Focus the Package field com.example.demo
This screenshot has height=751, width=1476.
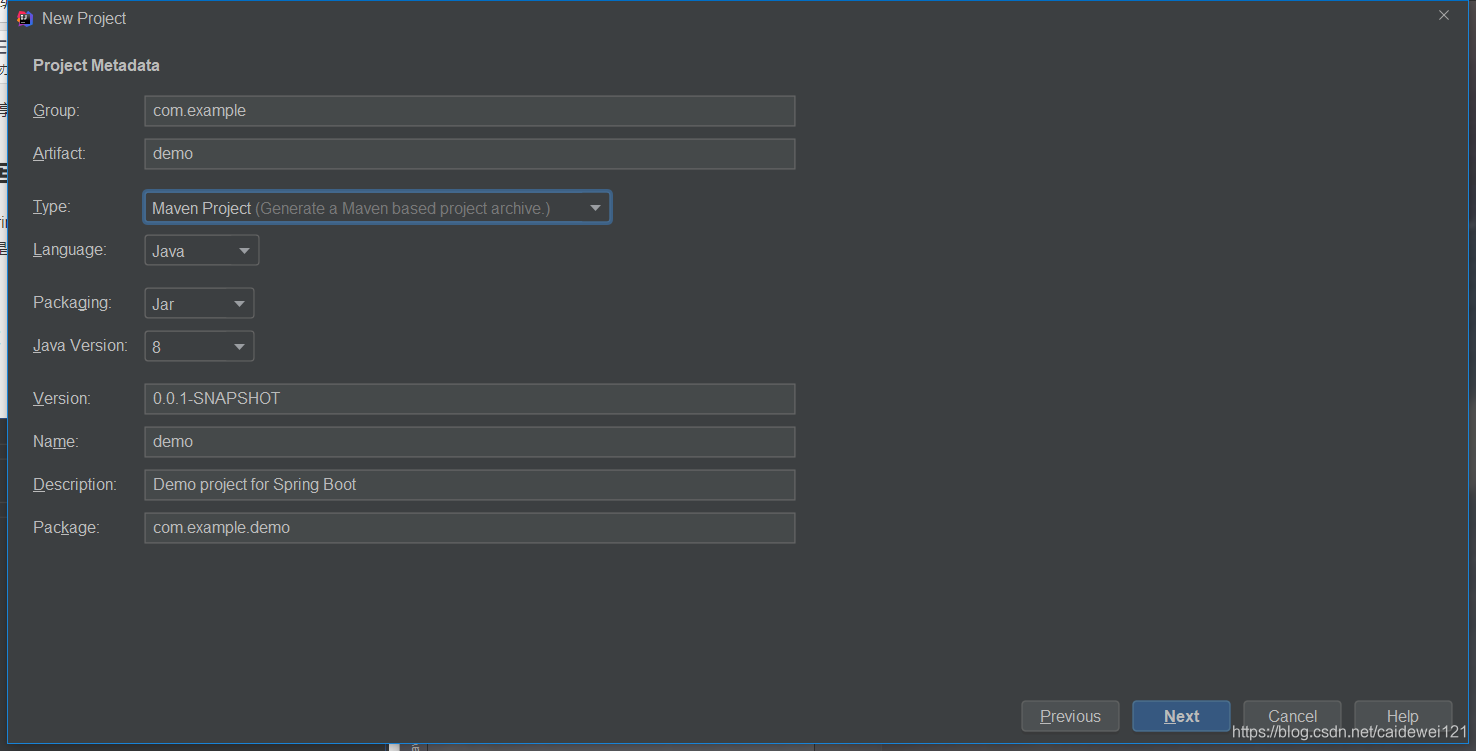tap(469, 528)
